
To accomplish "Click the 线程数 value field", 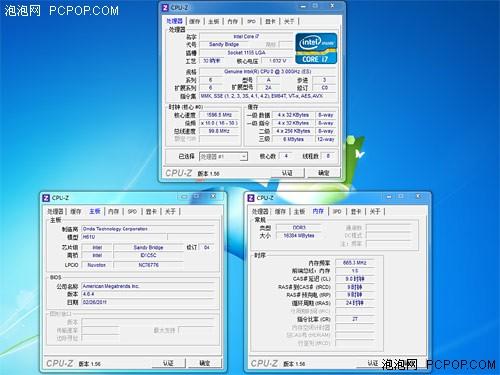I will tap(328, 156).
